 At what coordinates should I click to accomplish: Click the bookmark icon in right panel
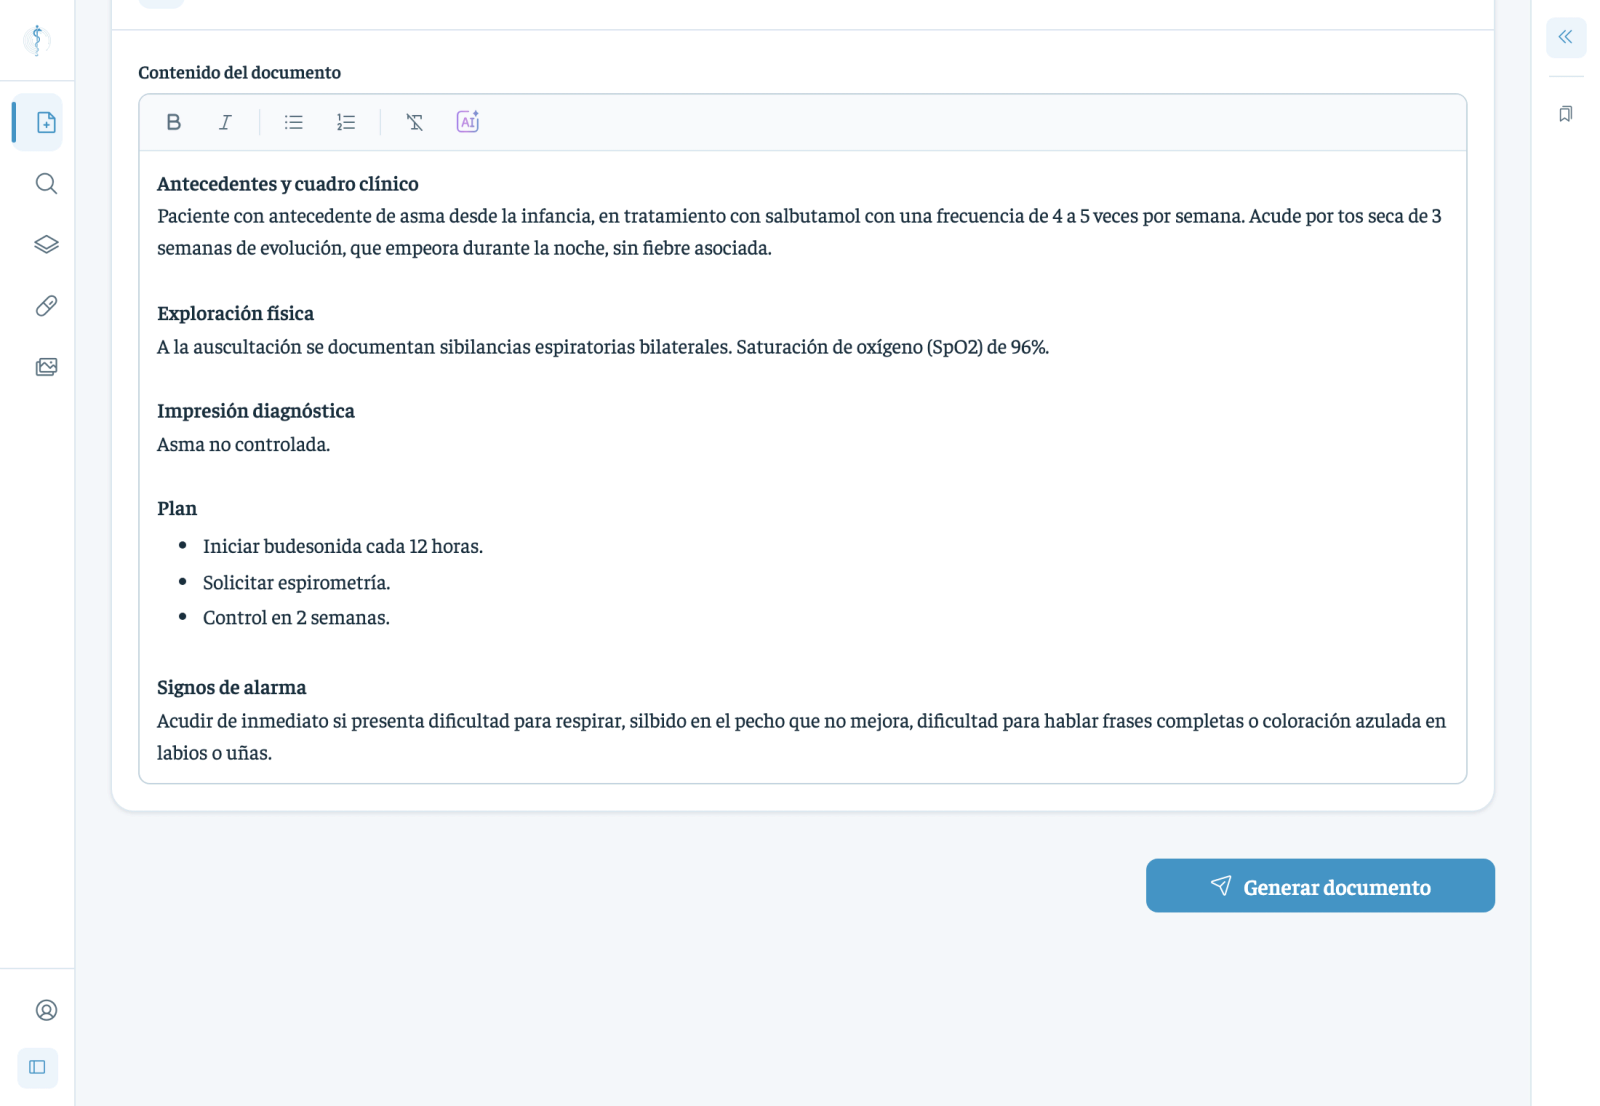[x=1565, y=114]
